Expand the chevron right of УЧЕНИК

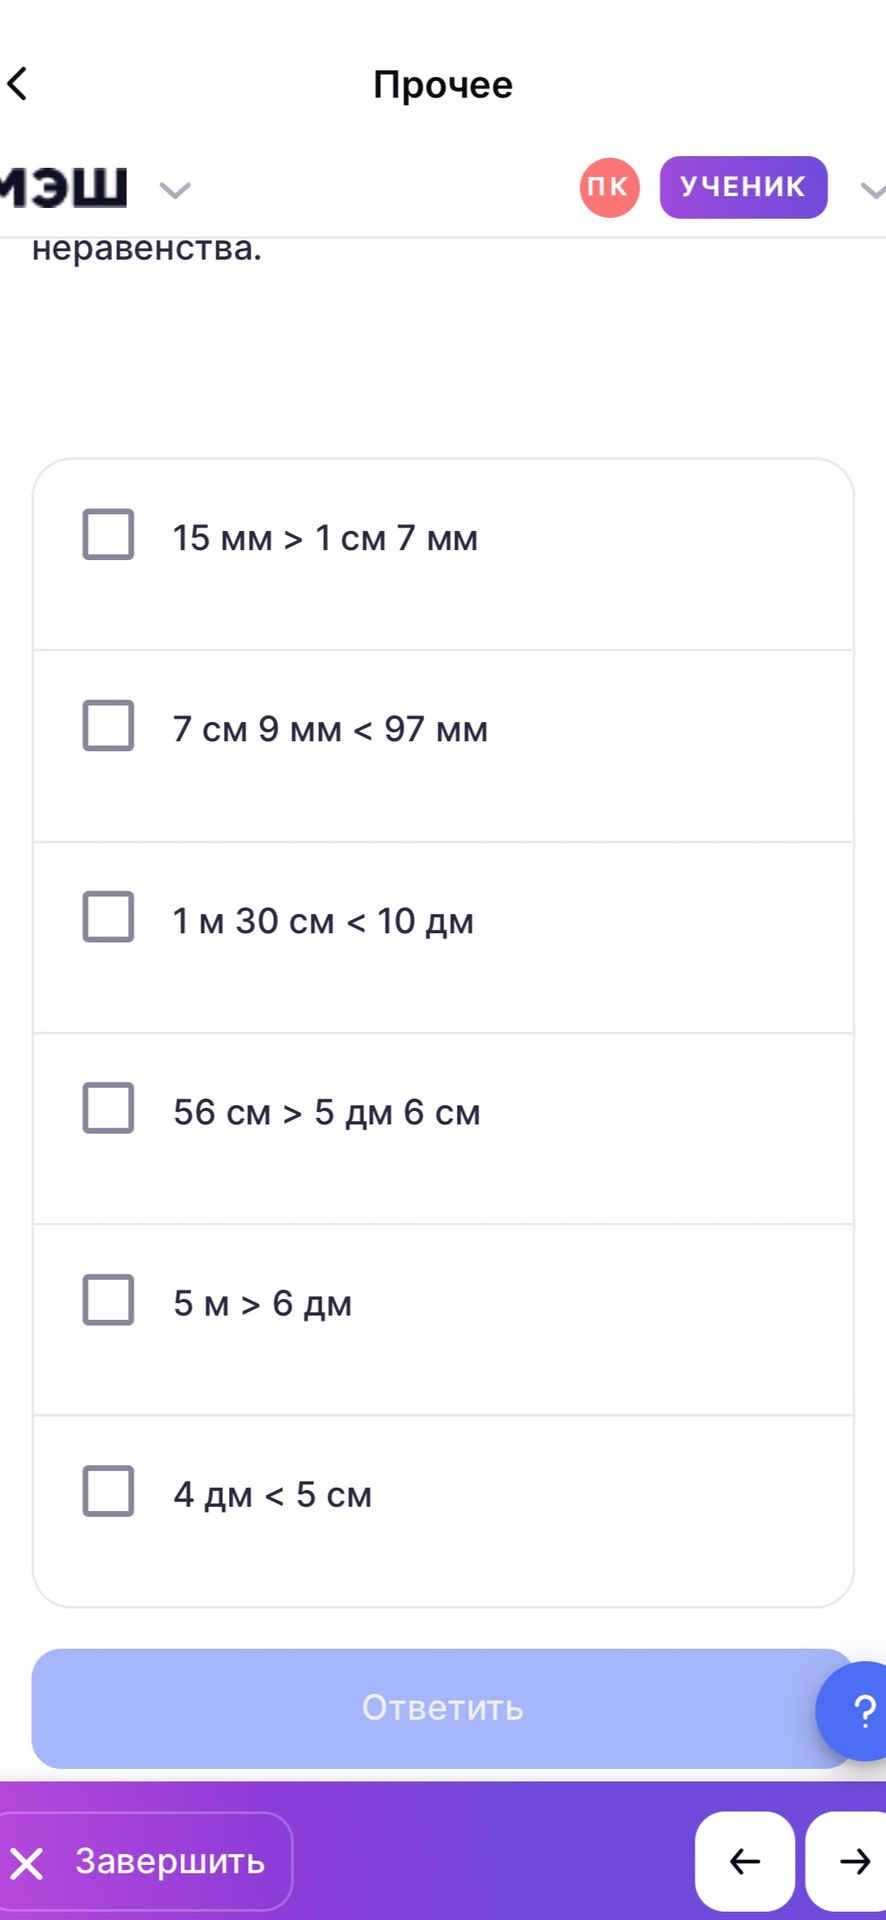click(873, 189)
